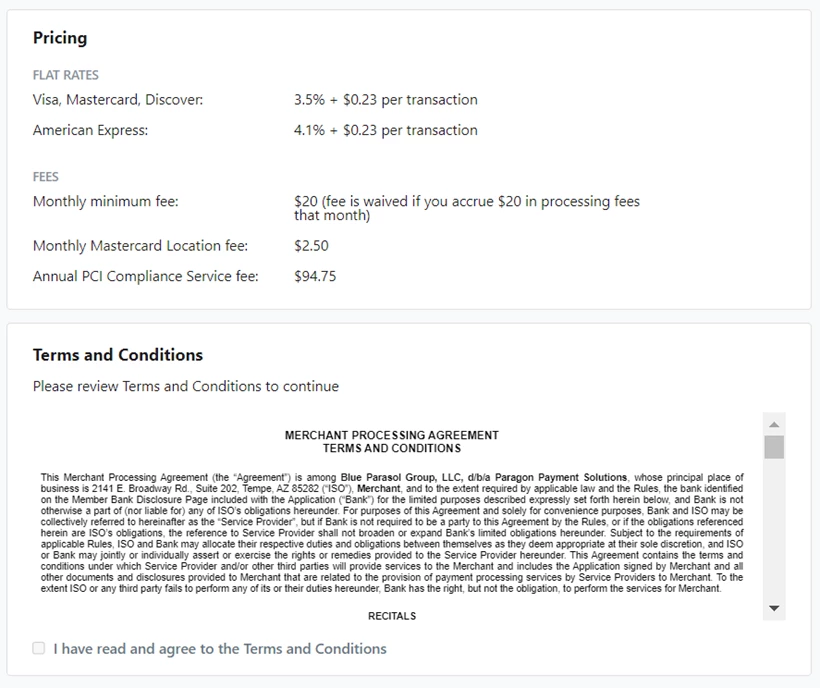Select the Monthly minimum fee entry
The height and width of the screenshot is (688, 820).
107,201
